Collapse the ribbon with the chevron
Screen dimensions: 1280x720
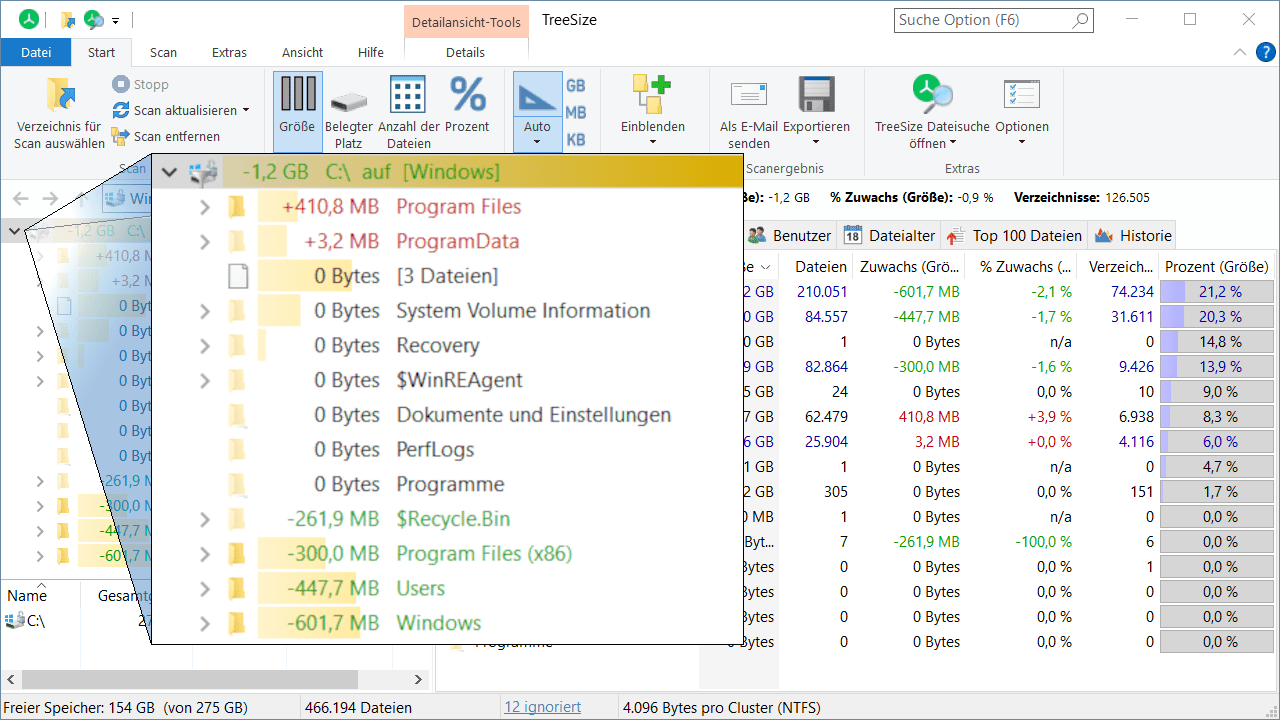pos(1240,52)
